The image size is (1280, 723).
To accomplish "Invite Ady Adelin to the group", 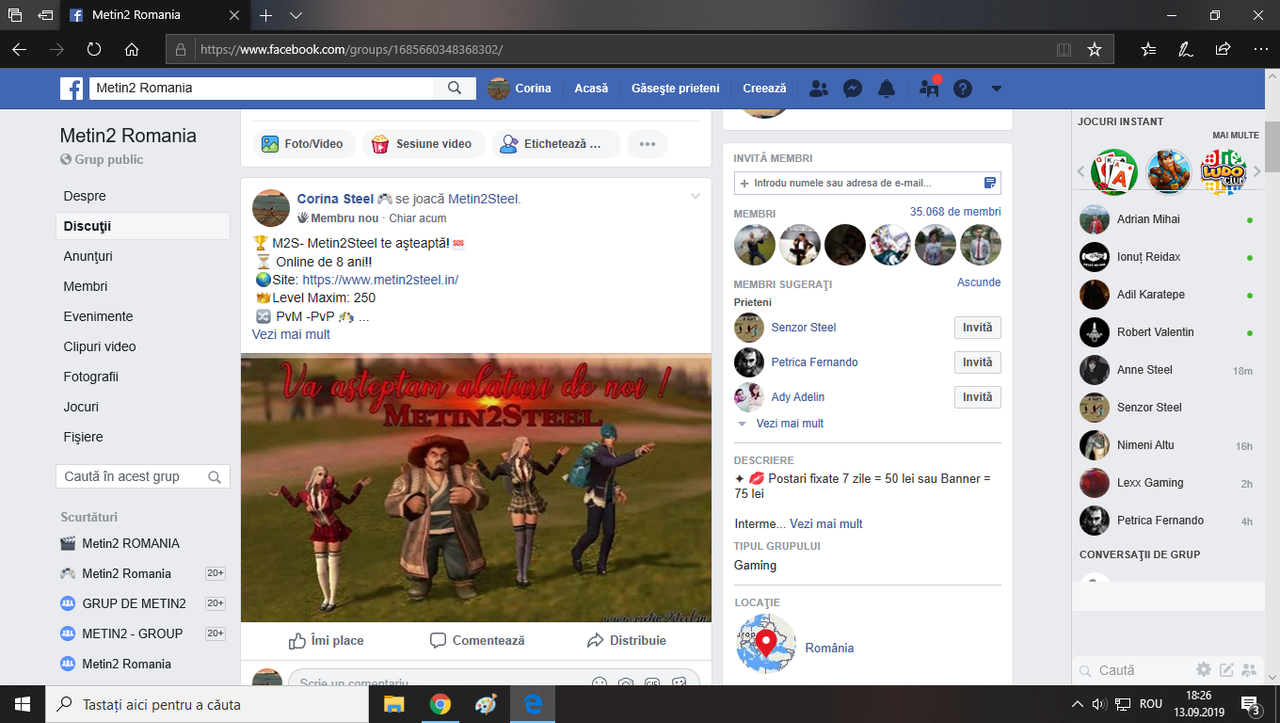I will pyautogui.click(x=978, y=397).
